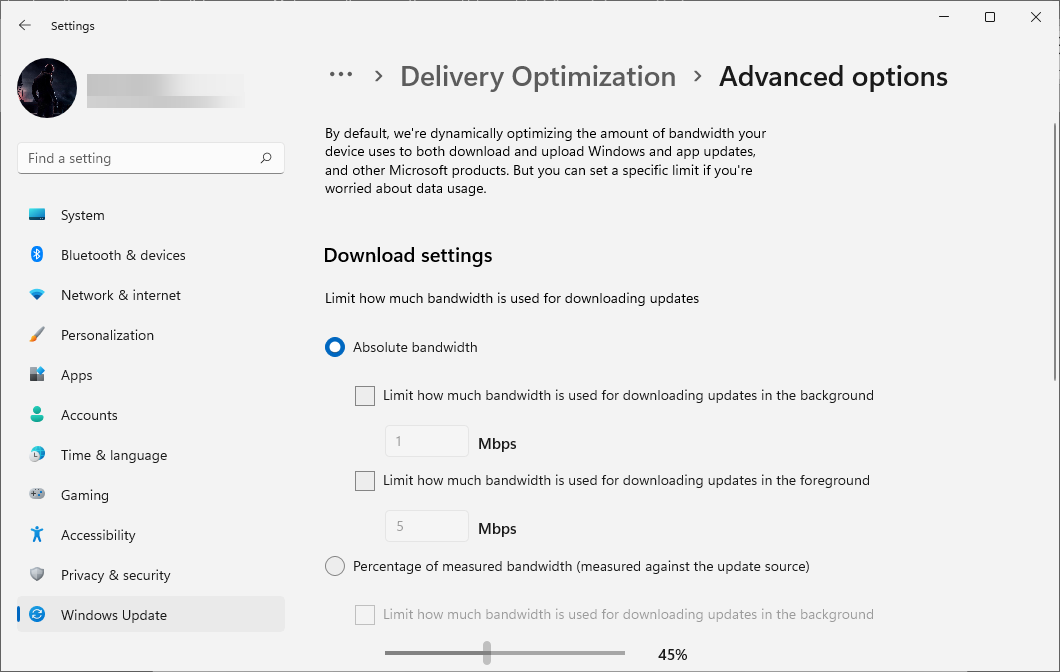
Task: Click the Bluetooth icon in sidebar
Action: pyautogui.click(x=37, y=254)
